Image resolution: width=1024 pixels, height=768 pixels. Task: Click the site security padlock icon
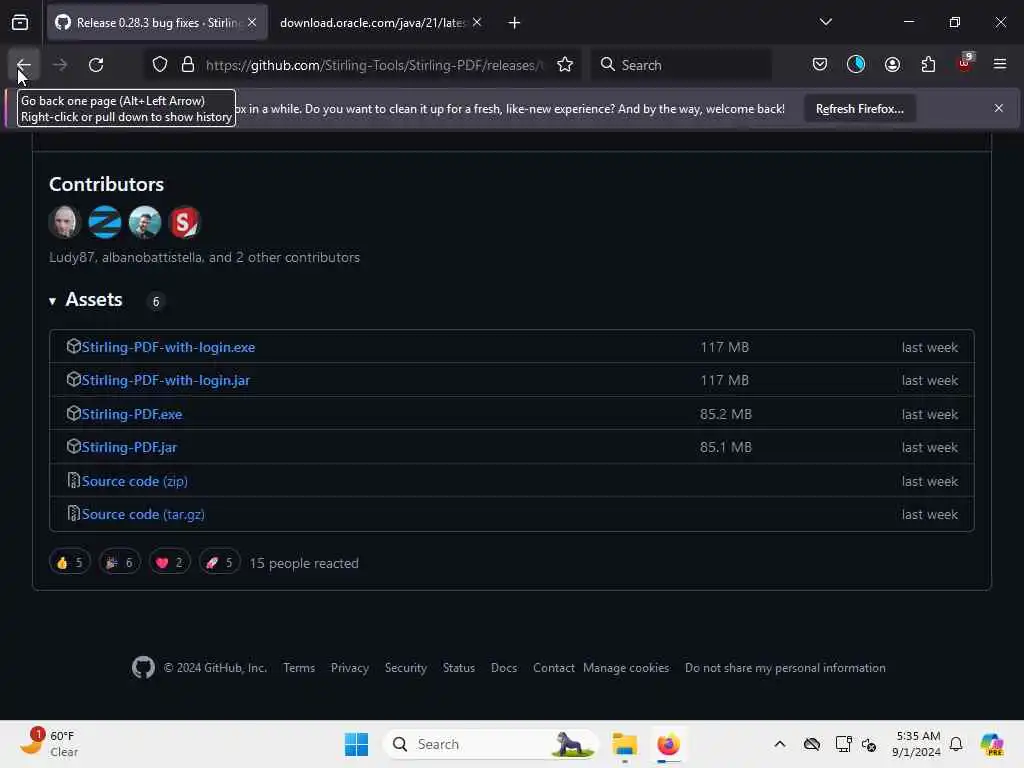pos(188,65)
